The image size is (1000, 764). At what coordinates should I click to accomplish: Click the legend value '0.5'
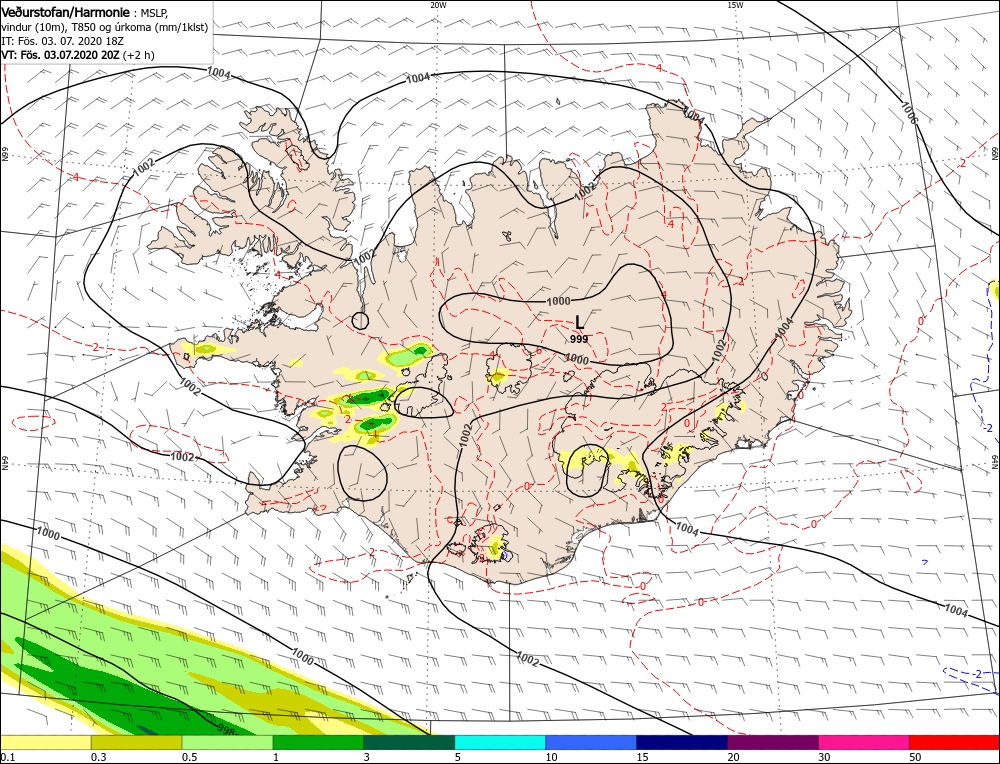click(189, 757)
